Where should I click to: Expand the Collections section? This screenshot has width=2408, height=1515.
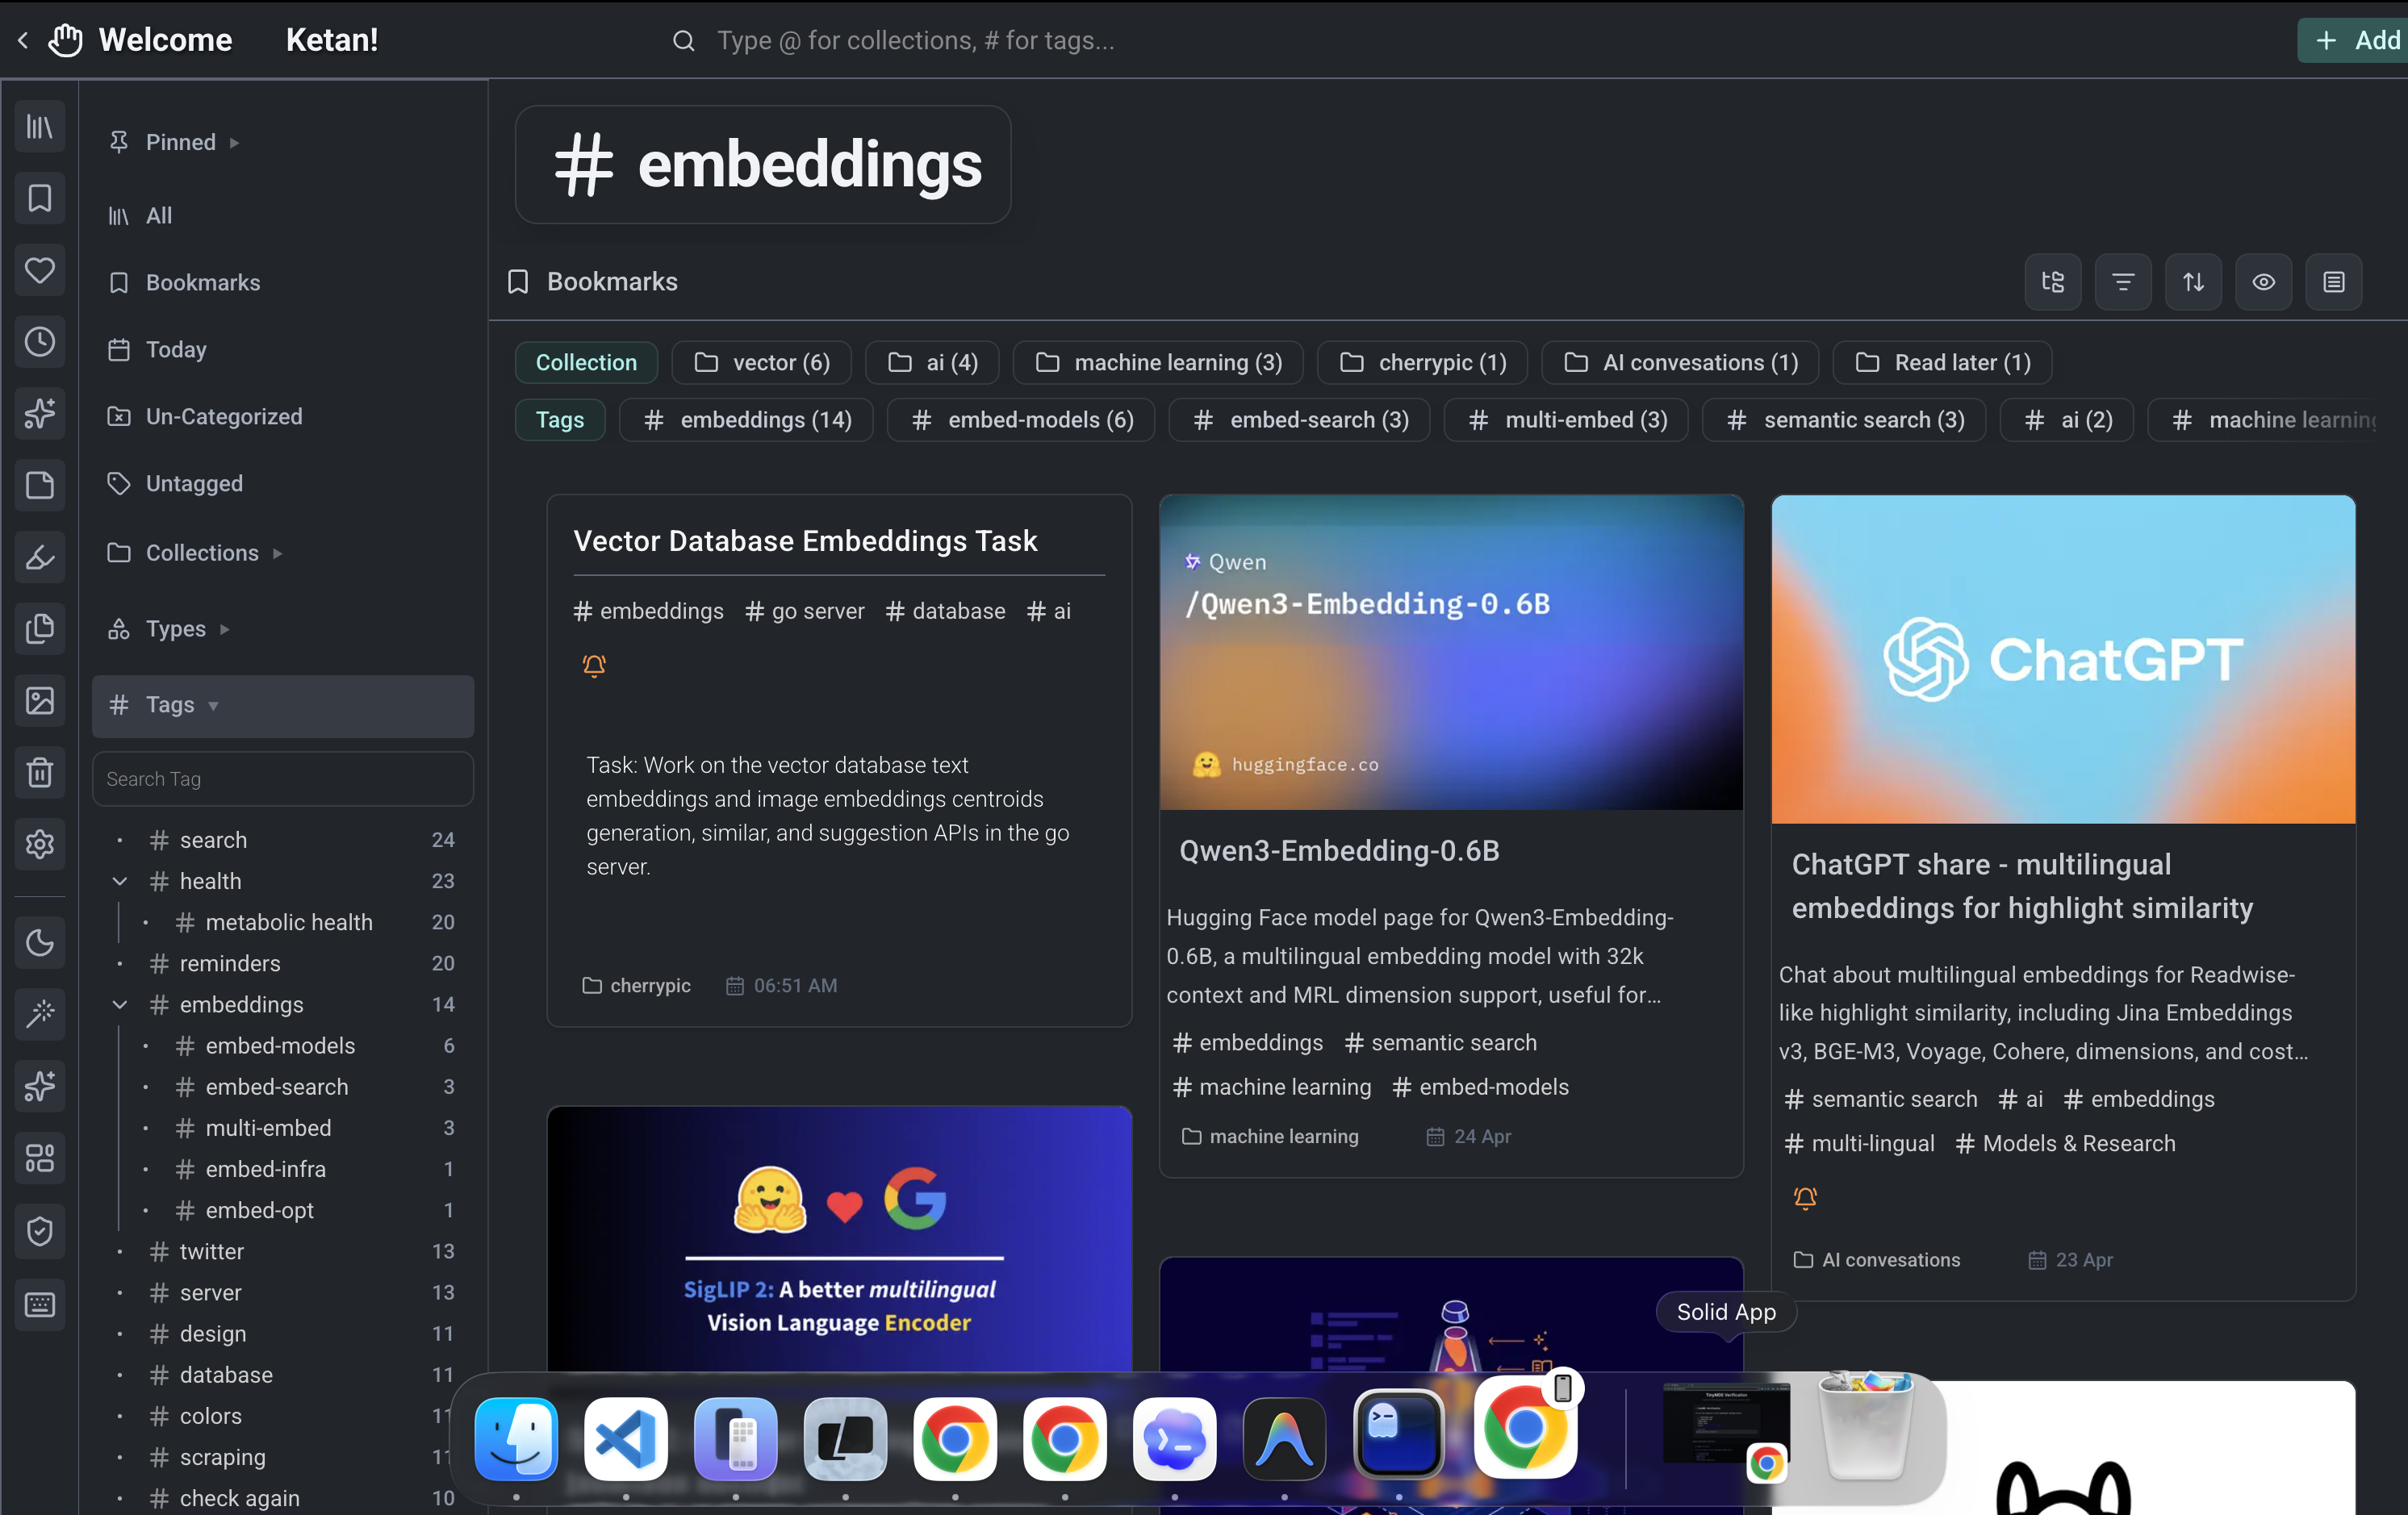(x=277, y=554)
